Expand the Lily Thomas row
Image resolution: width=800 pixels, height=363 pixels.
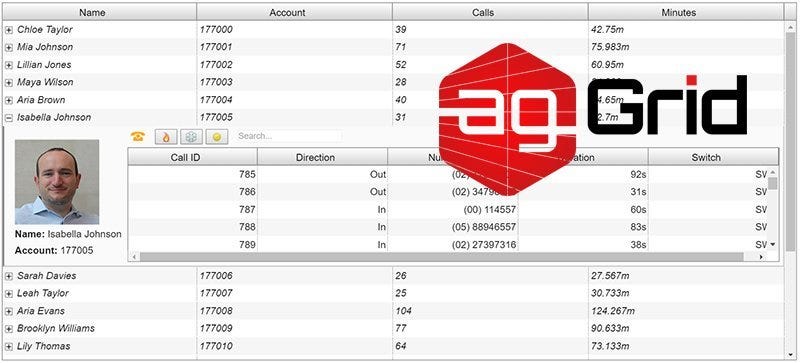pyautogui.click(x=9, y=347)
